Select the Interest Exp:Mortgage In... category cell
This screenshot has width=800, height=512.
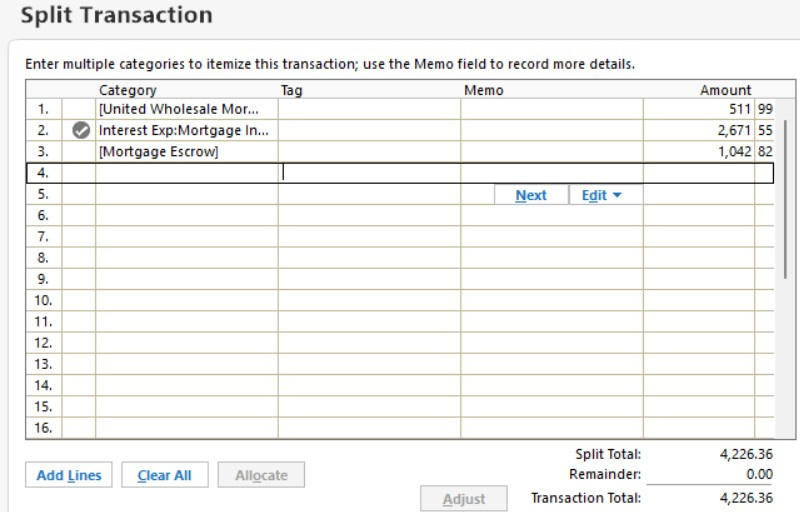click(x=186, y=131)
